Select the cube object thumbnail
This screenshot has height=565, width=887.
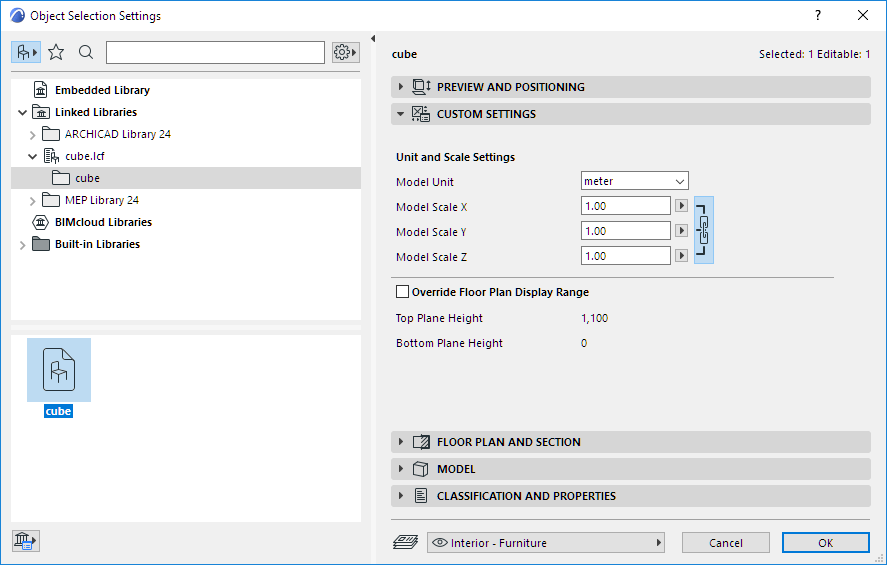[59, 371]
